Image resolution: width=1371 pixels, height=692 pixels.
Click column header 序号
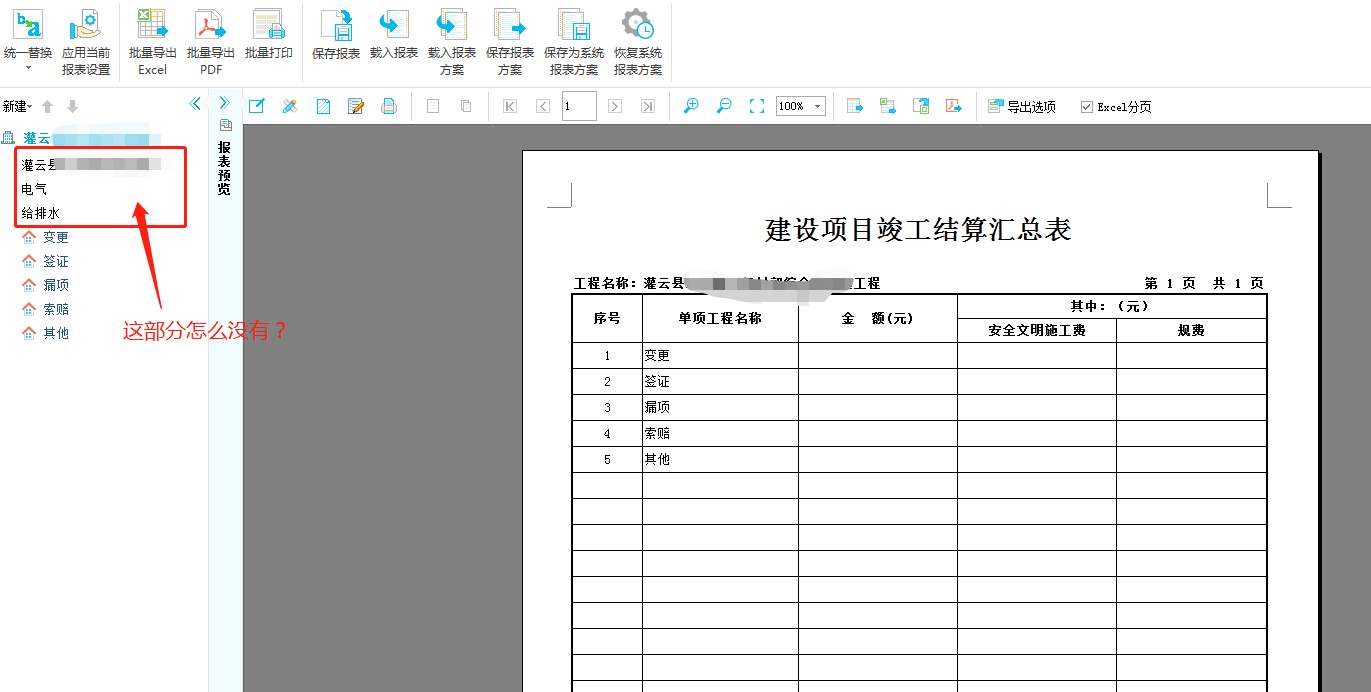click(607, 319)
